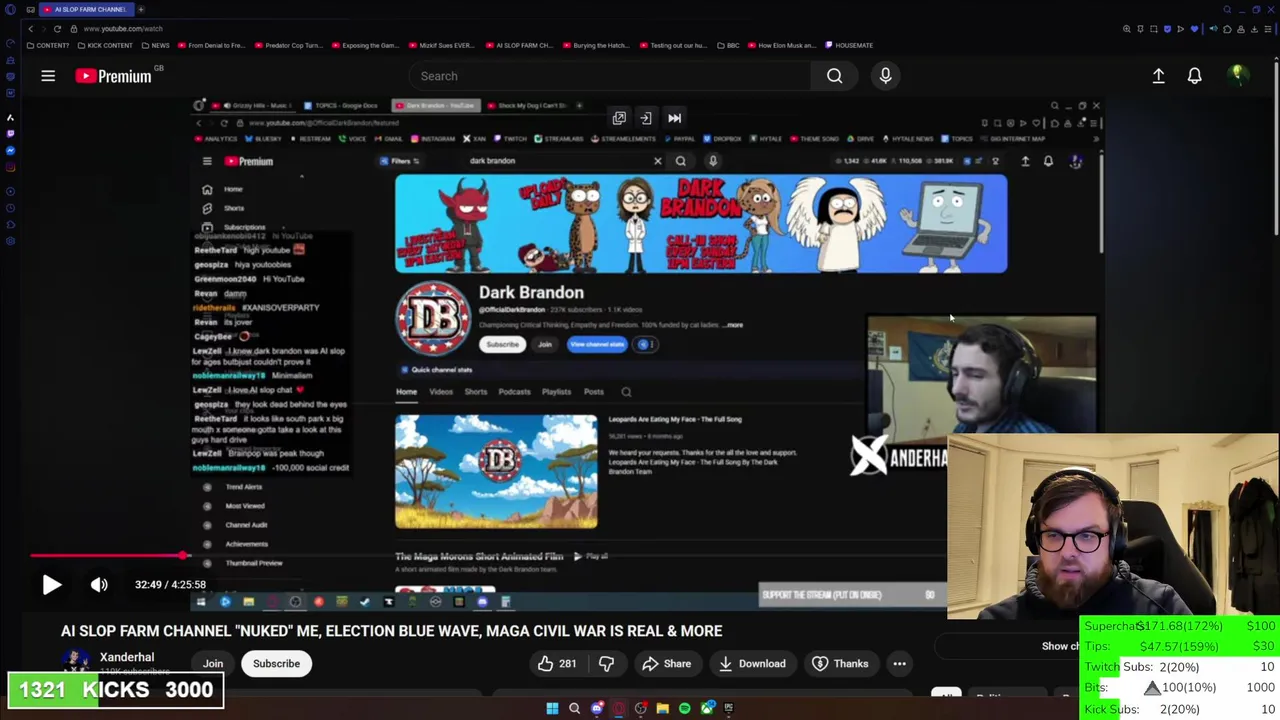The height and width of the screenshot is (720, 1280).
Task: Open the YouTube create upload icon
Action: [x=1158, y=76]
